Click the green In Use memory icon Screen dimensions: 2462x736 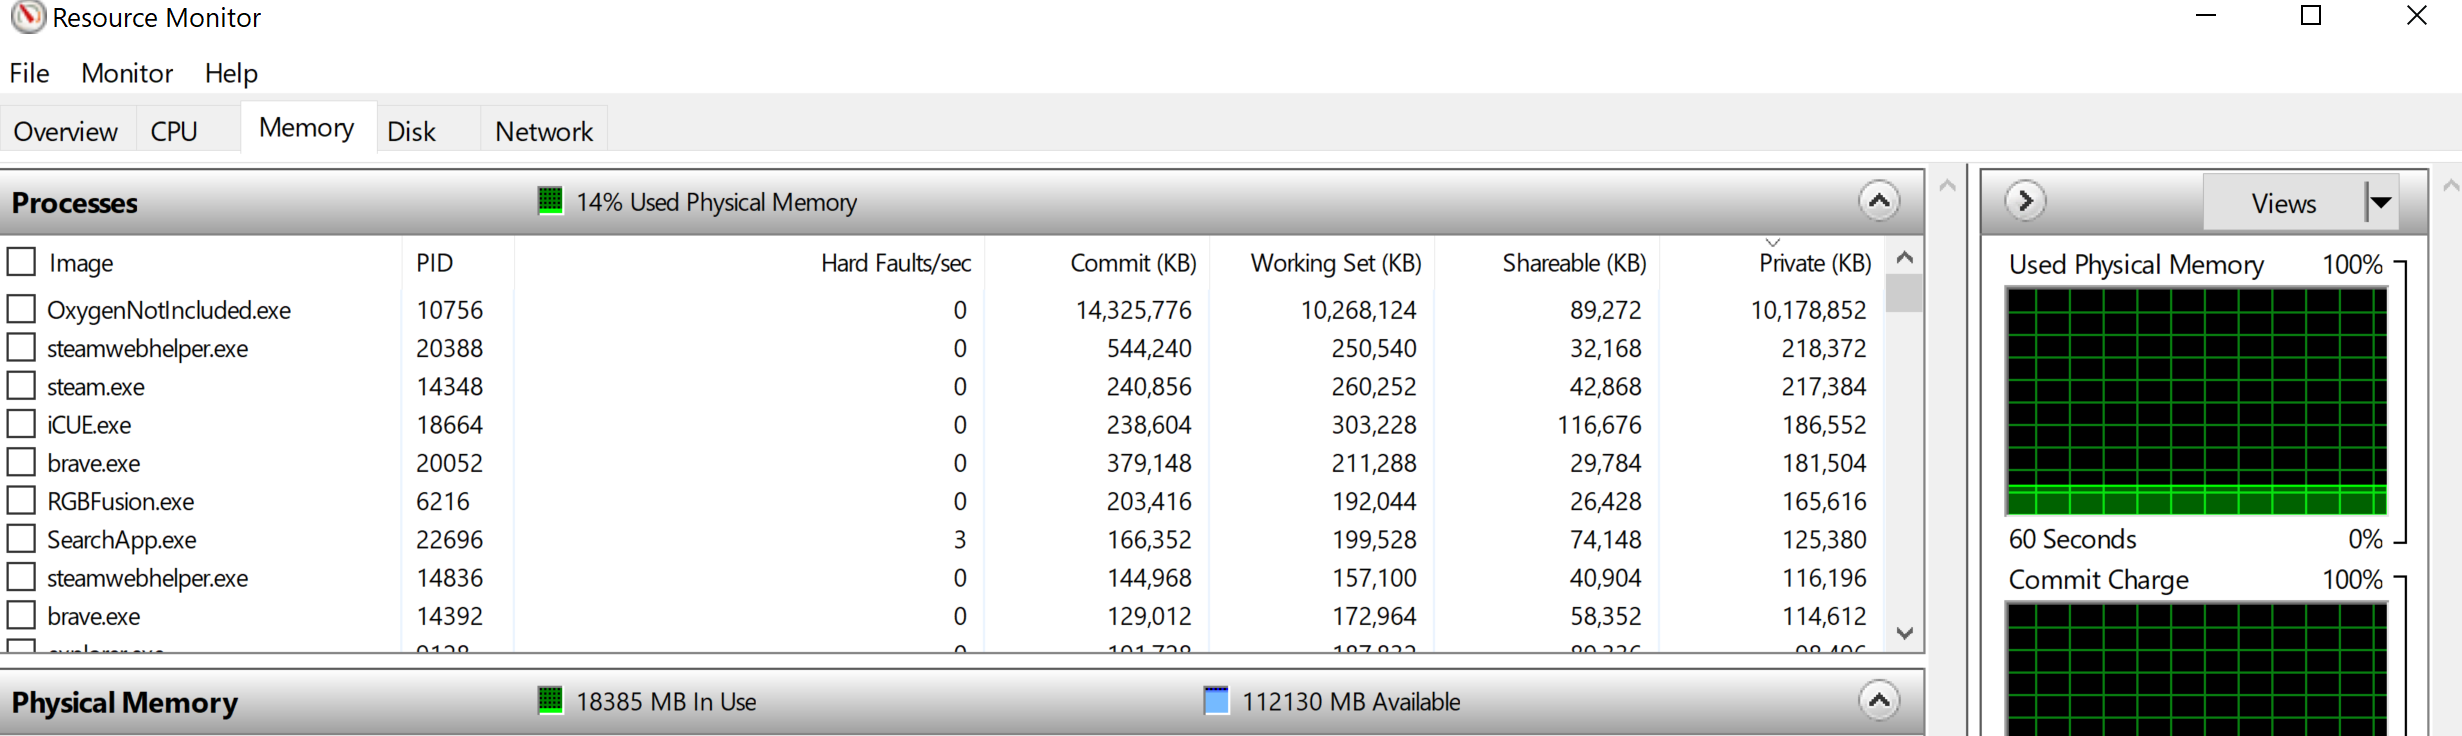pos(550,700)
